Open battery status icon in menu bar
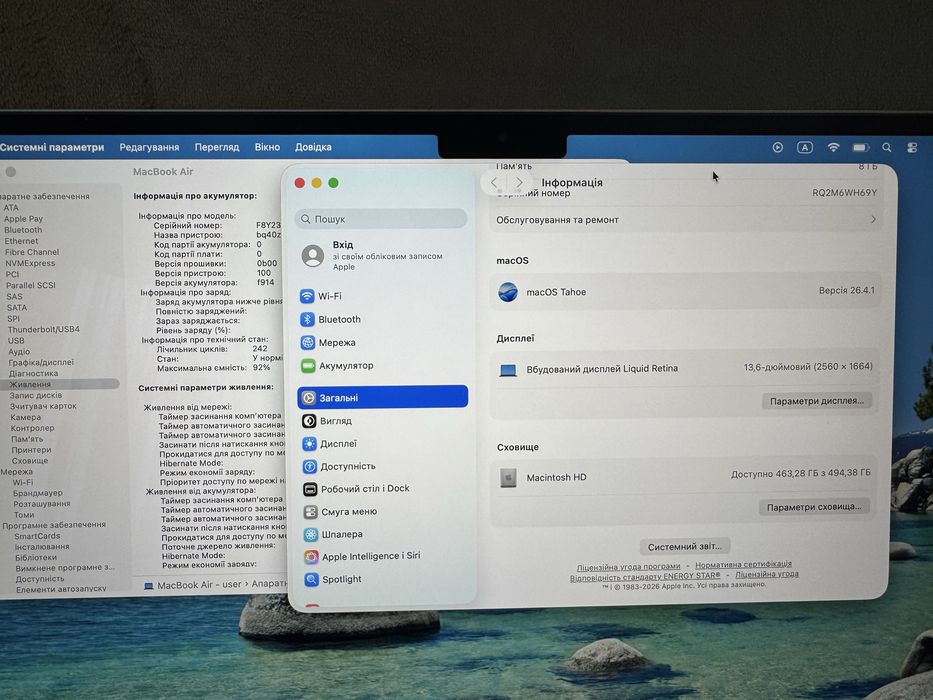Image resolution: width=933 pixels, height=700 pixels. point(860,147)
